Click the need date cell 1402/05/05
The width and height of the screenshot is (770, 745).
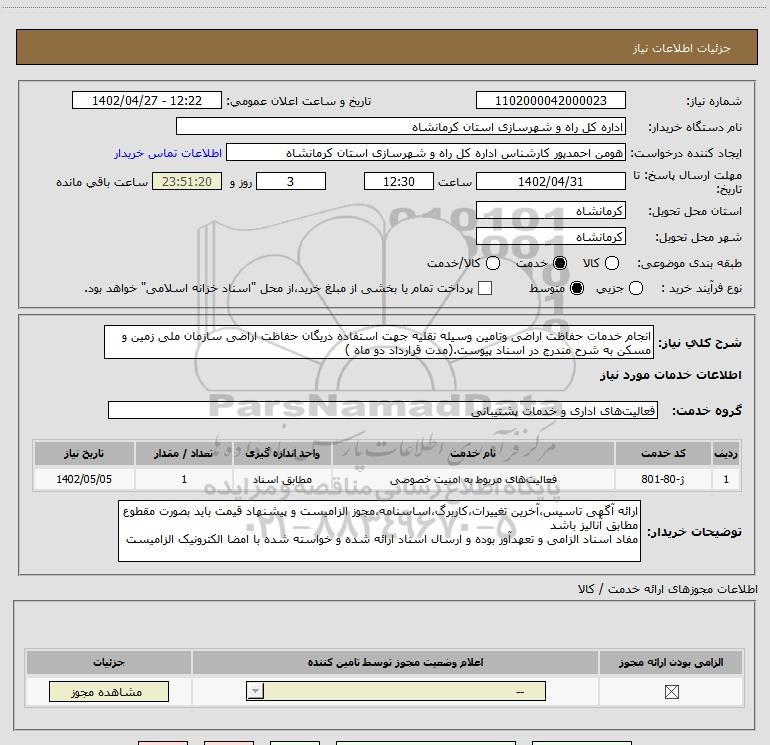click(x=84, y=479)
